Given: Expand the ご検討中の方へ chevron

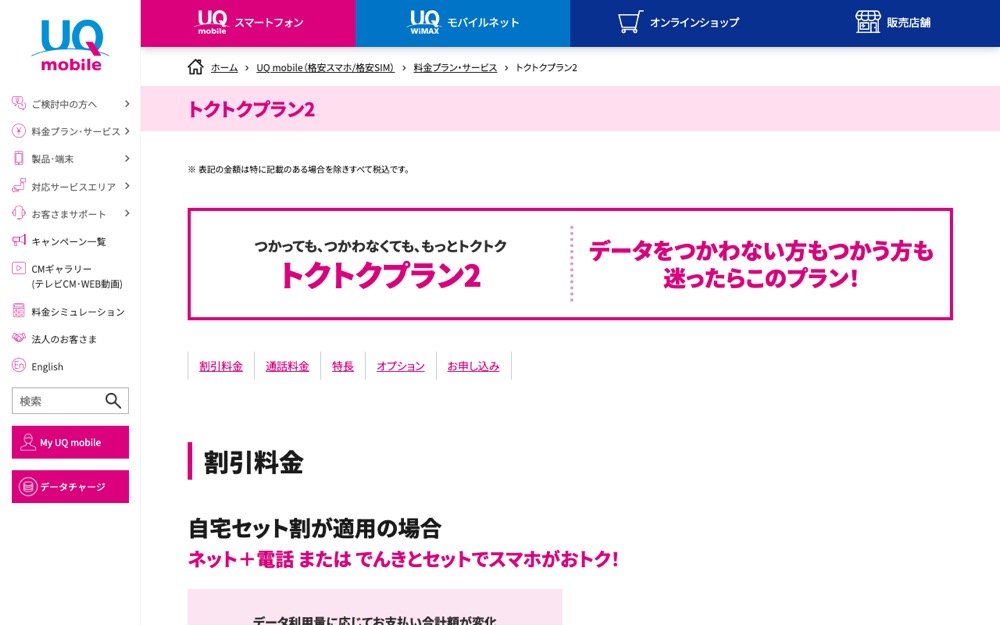Looking at the screenshot, I should coord(127,103).
